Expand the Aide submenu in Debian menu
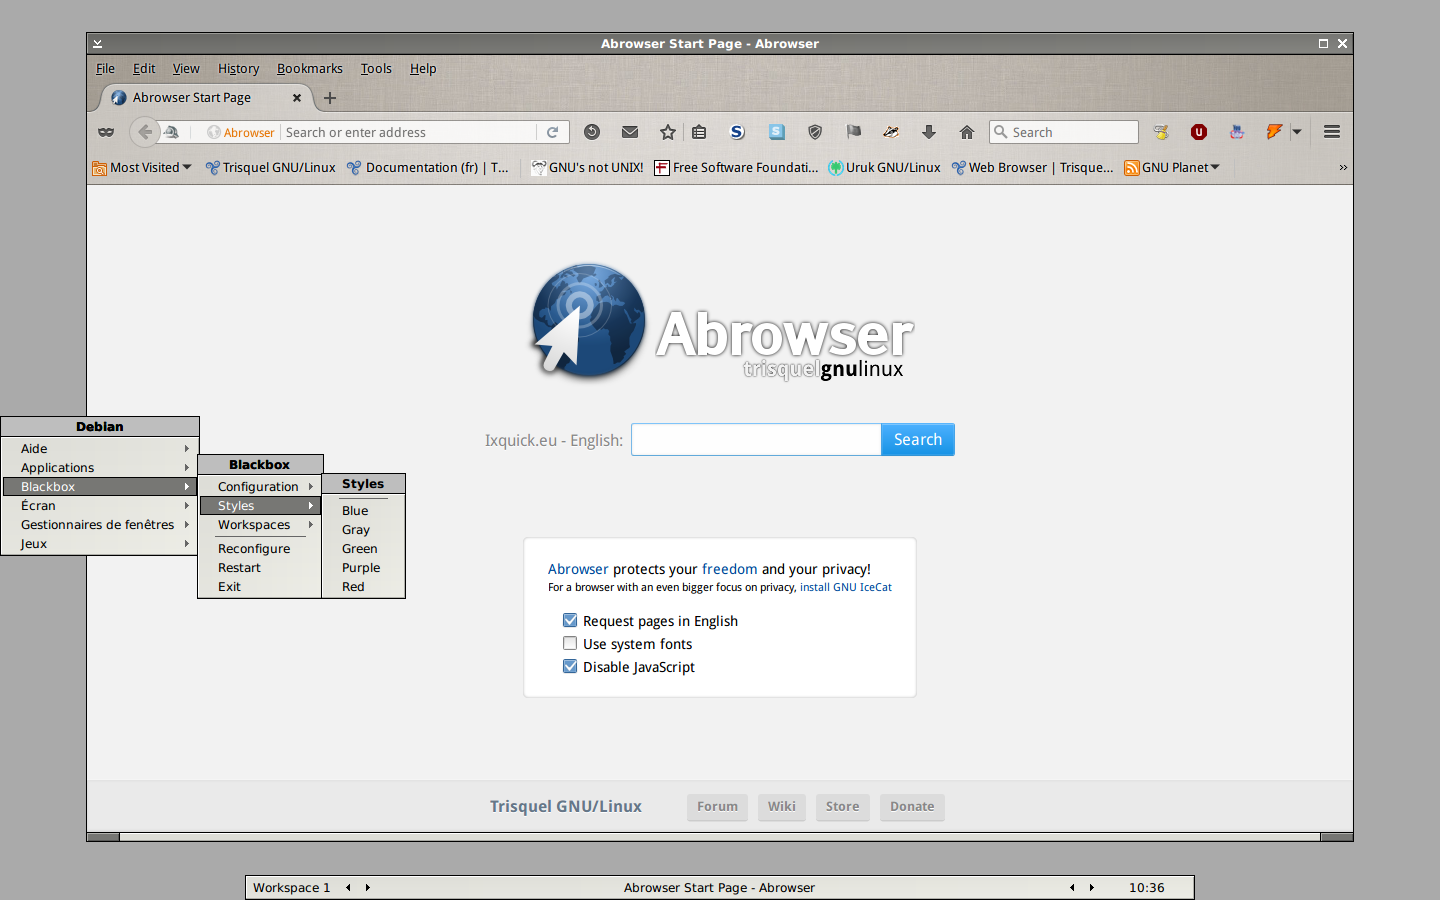Screen dimensions: 1440x900 [100, 448]
